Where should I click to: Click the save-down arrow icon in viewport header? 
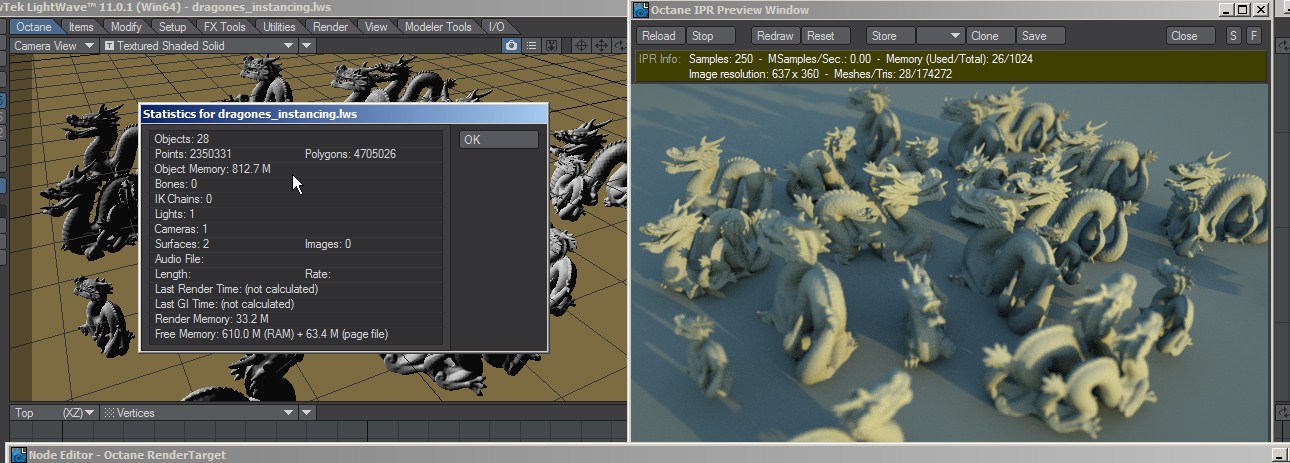551,46
